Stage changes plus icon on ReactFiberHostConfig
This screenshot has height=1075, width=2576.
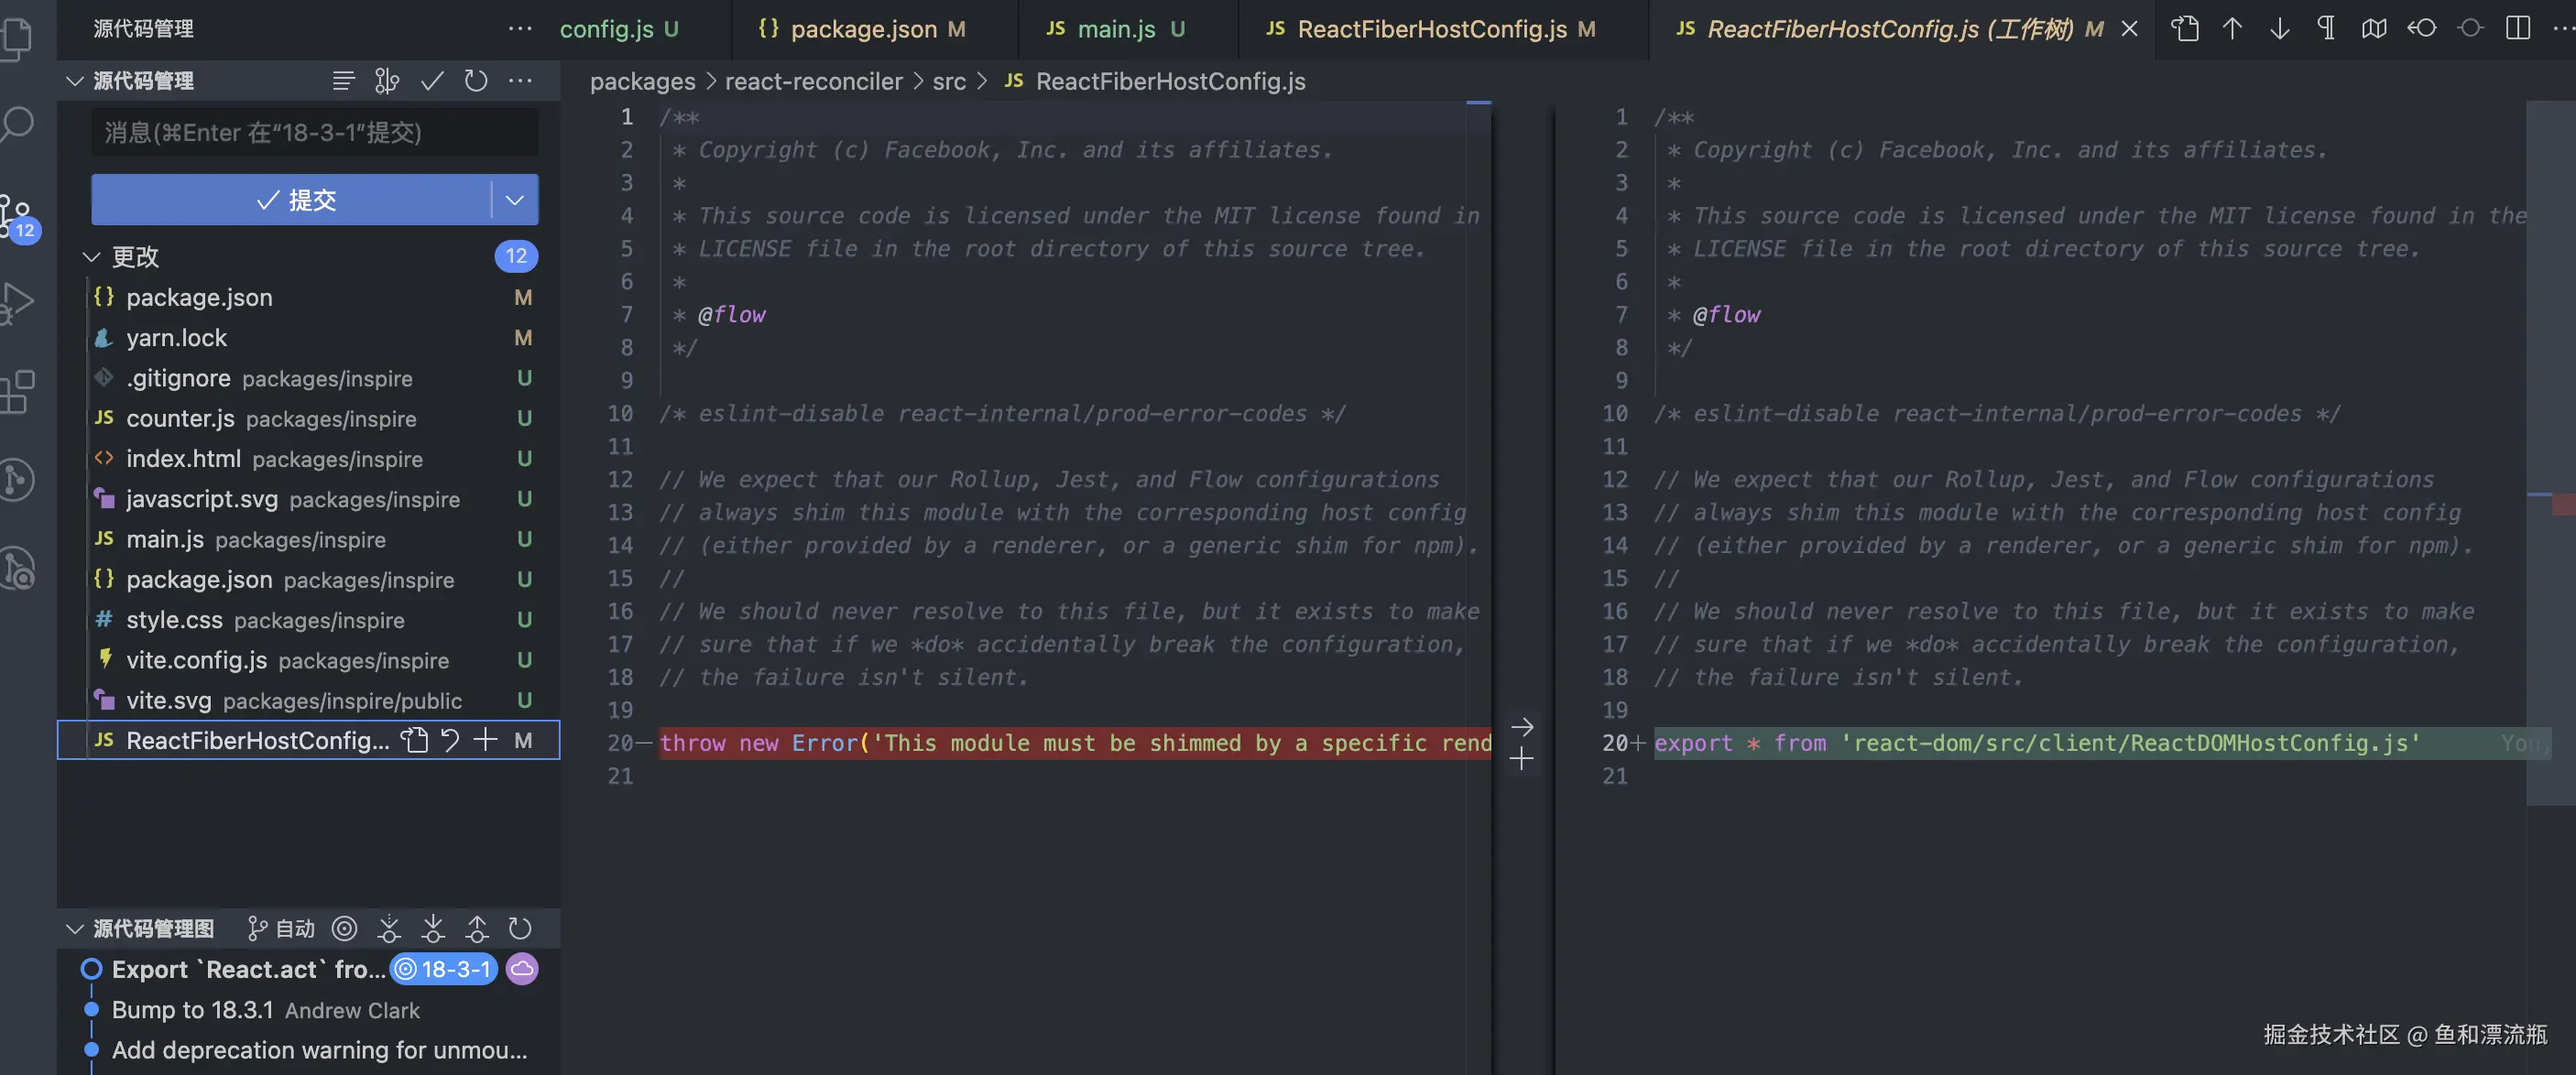pos(486,740)
